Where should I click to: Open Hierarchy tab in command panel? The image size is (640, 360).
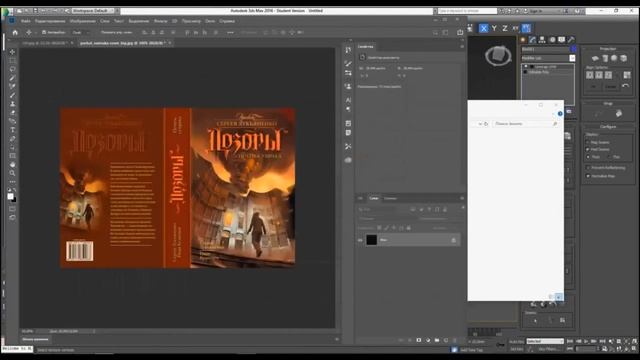tap(542, 40)
